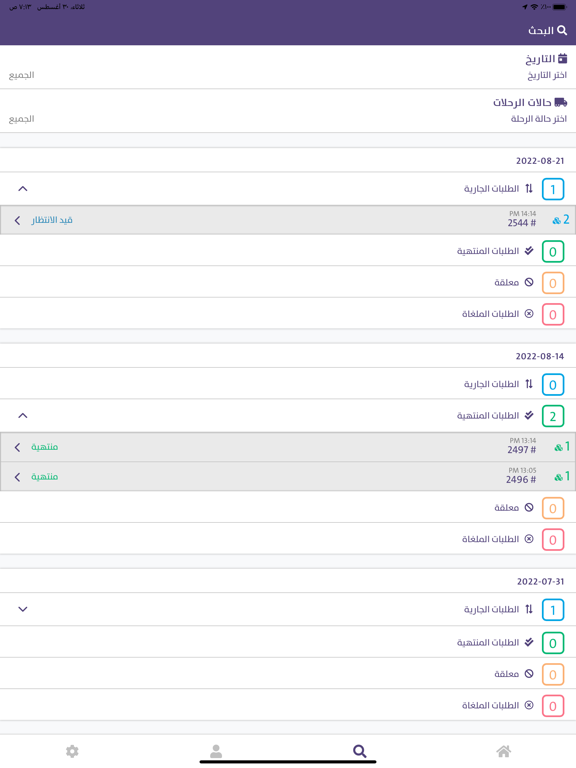This screenshot has width=576, height=768.
Task: Click green count badge 2 under 2022-08-14
Action: 552,416
